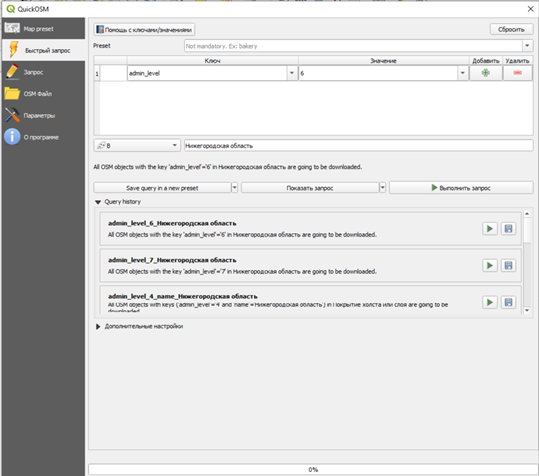Switch to the Запрос tab
The height and width of the screenshot is (476, 539).
(x=43, y=72)
